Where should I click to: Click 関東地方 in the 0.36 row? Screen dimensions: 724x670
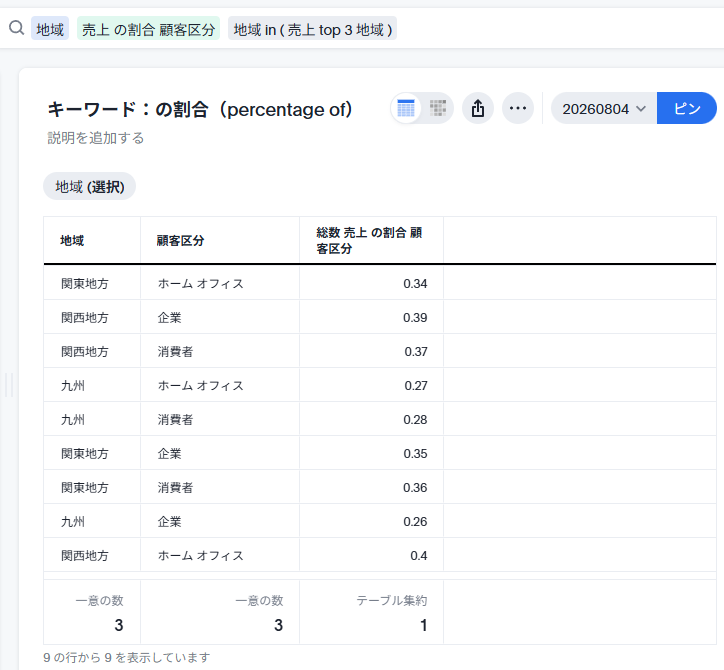(85, 488)
